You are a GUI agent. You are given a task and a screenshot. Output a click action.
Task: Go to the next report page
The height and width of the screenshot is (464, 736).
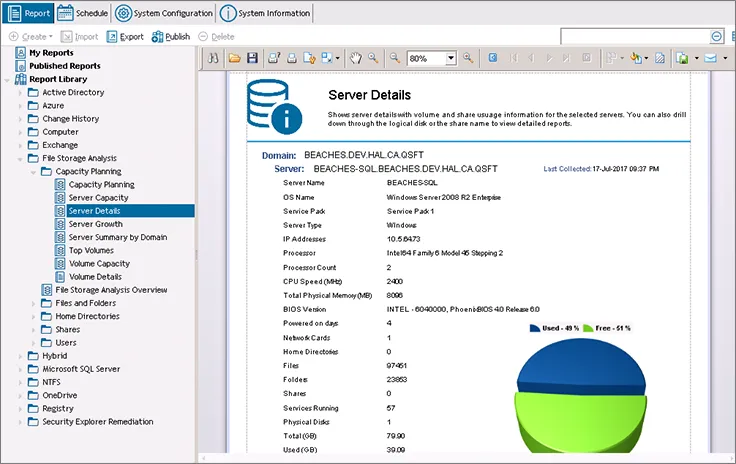pyautogui.click(x=549, y=58)
